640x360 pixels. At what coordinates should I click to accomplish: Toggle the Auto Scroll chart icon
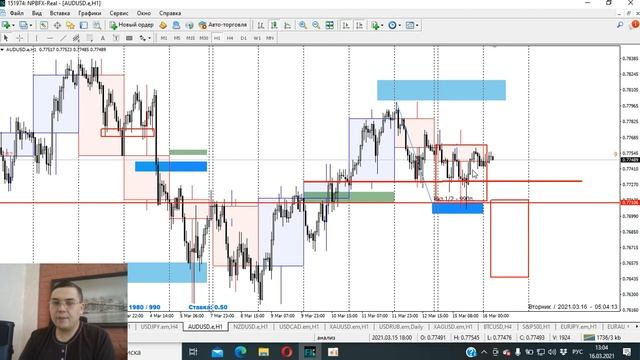click(346, 25)
